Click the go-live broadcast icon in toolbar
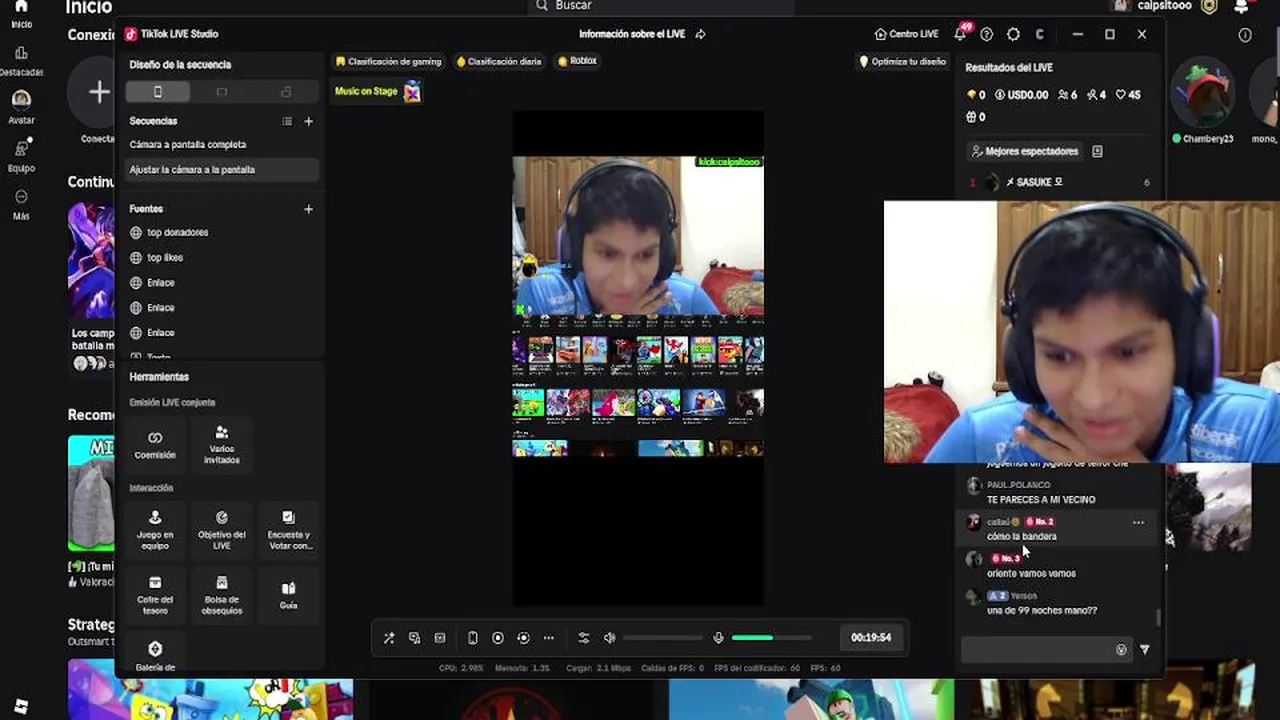The height and width of the screenshot is (720, 1280). point(523,638)
